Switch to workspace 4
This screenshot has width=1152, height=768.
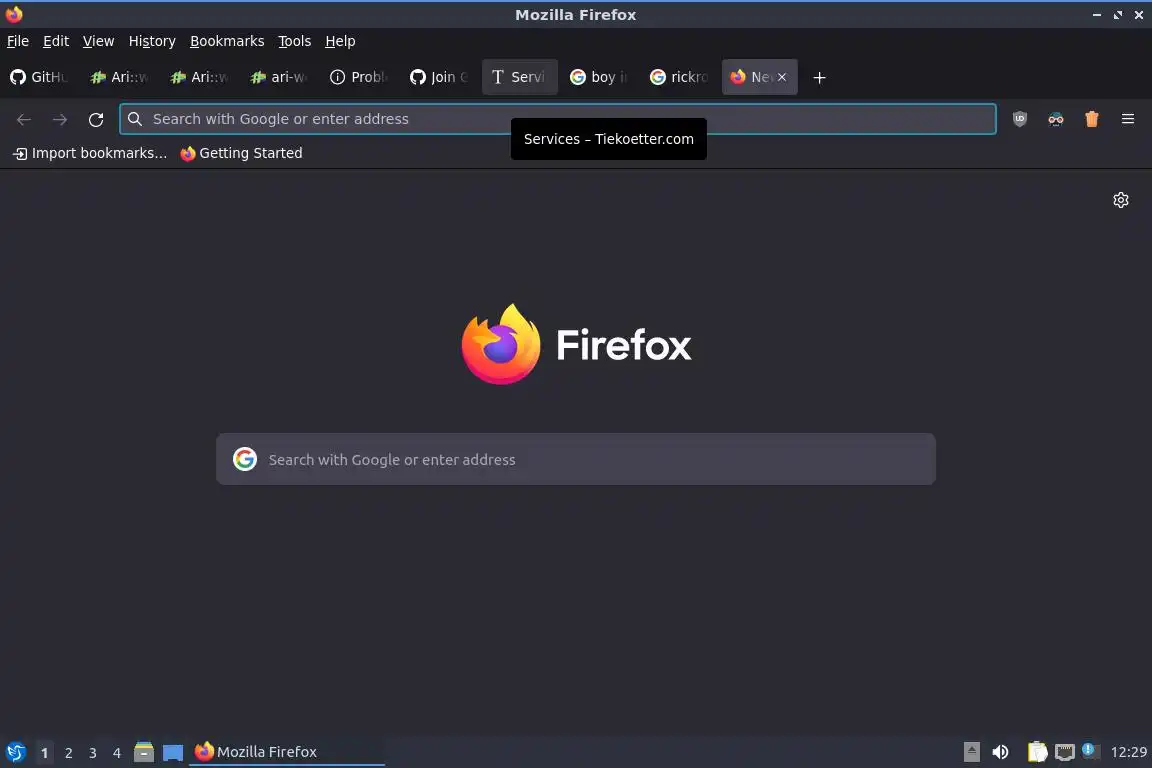point(117,753)
